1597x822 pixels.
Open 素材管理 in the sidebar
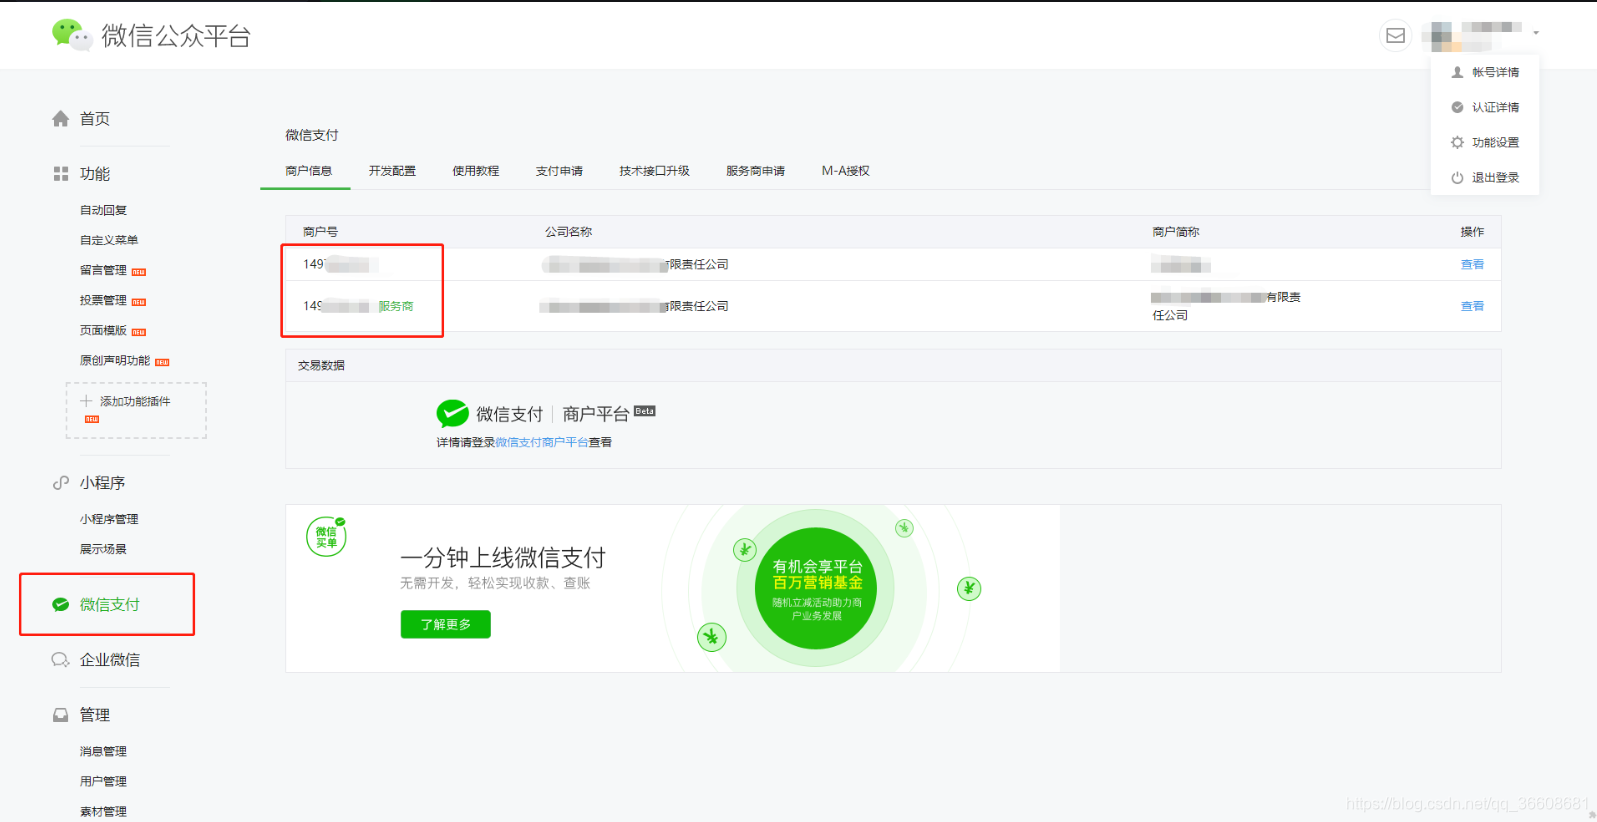(x=103, y=811)
